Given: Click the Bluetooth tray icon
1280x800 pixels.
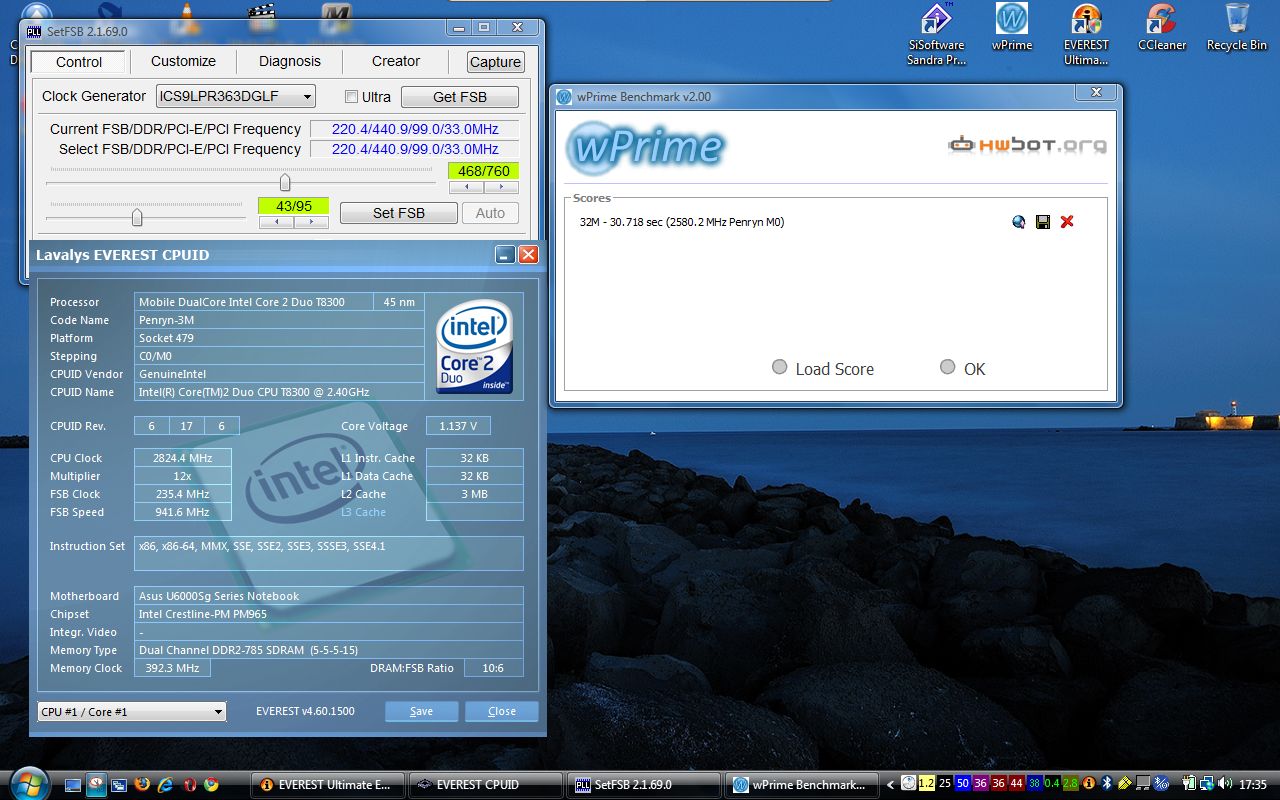Looking at the screenshot, I should 1107,784.
